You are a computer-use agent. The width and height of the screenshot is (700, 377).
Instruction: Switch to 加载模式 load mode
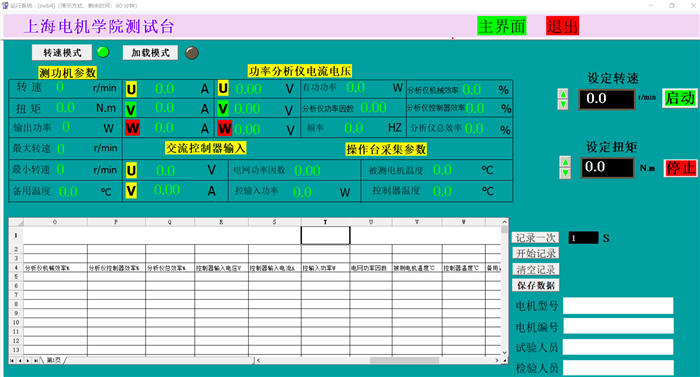(x=150, y=53)
